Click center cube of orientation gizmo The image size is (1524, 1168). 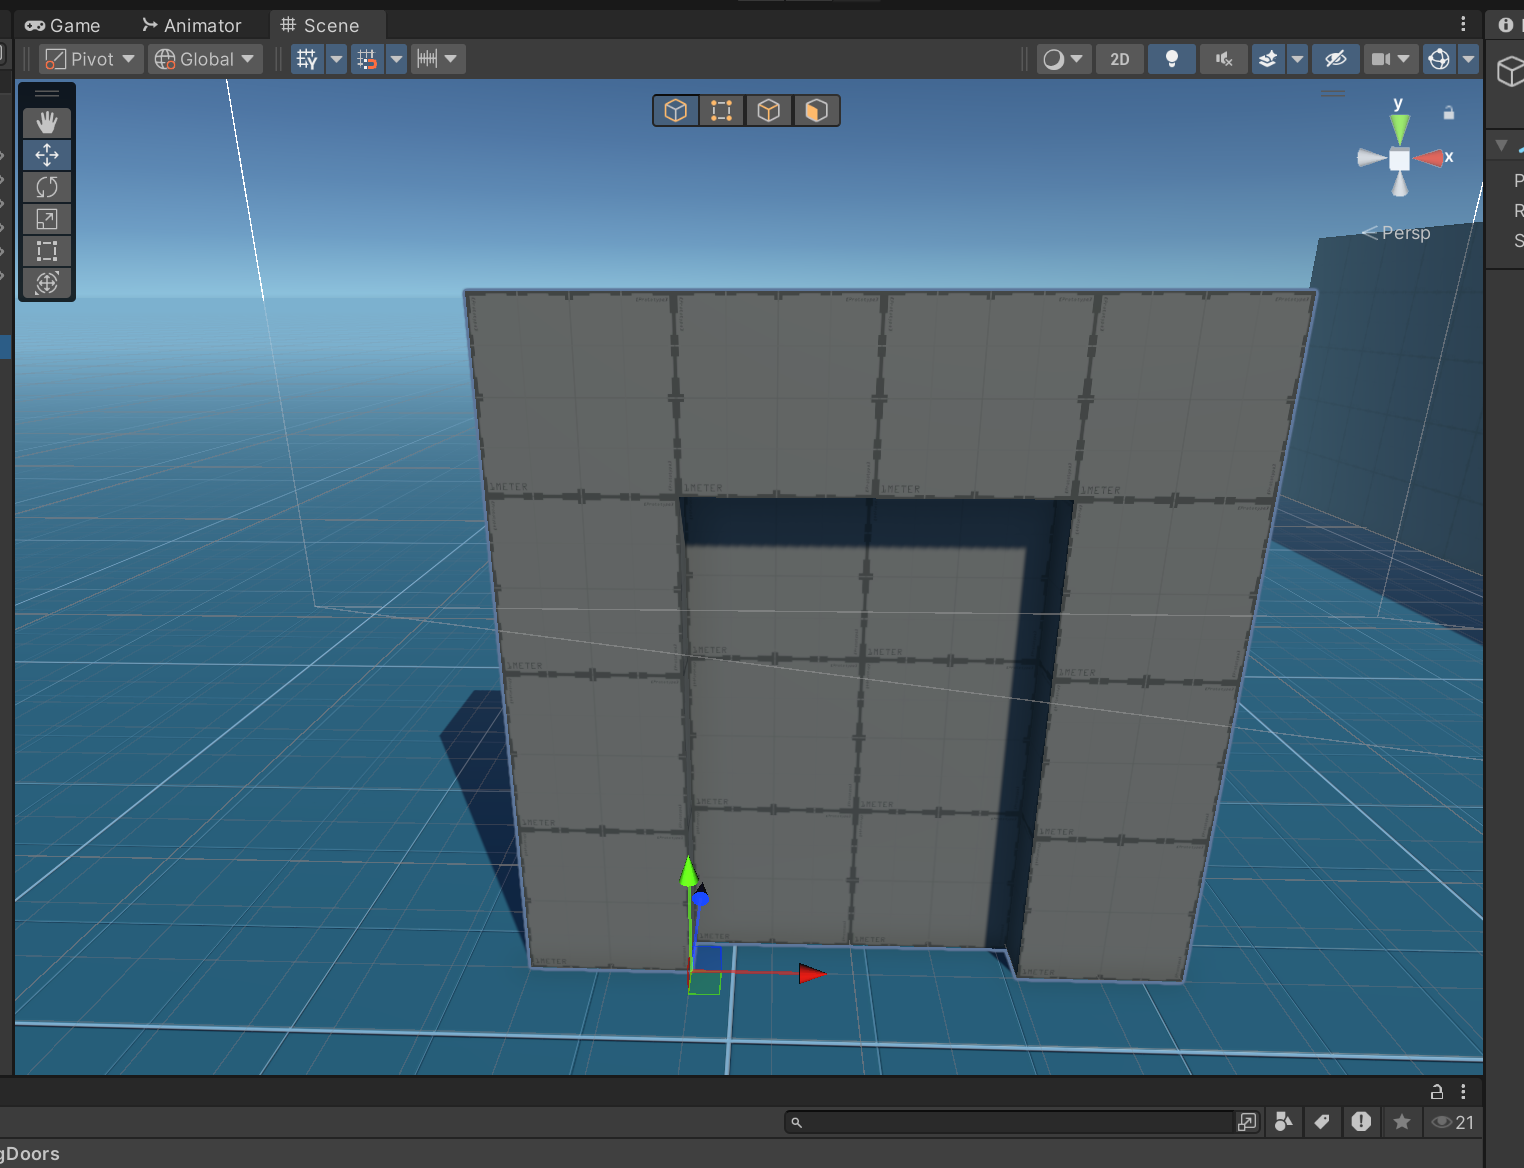(x=1399, y=159)
